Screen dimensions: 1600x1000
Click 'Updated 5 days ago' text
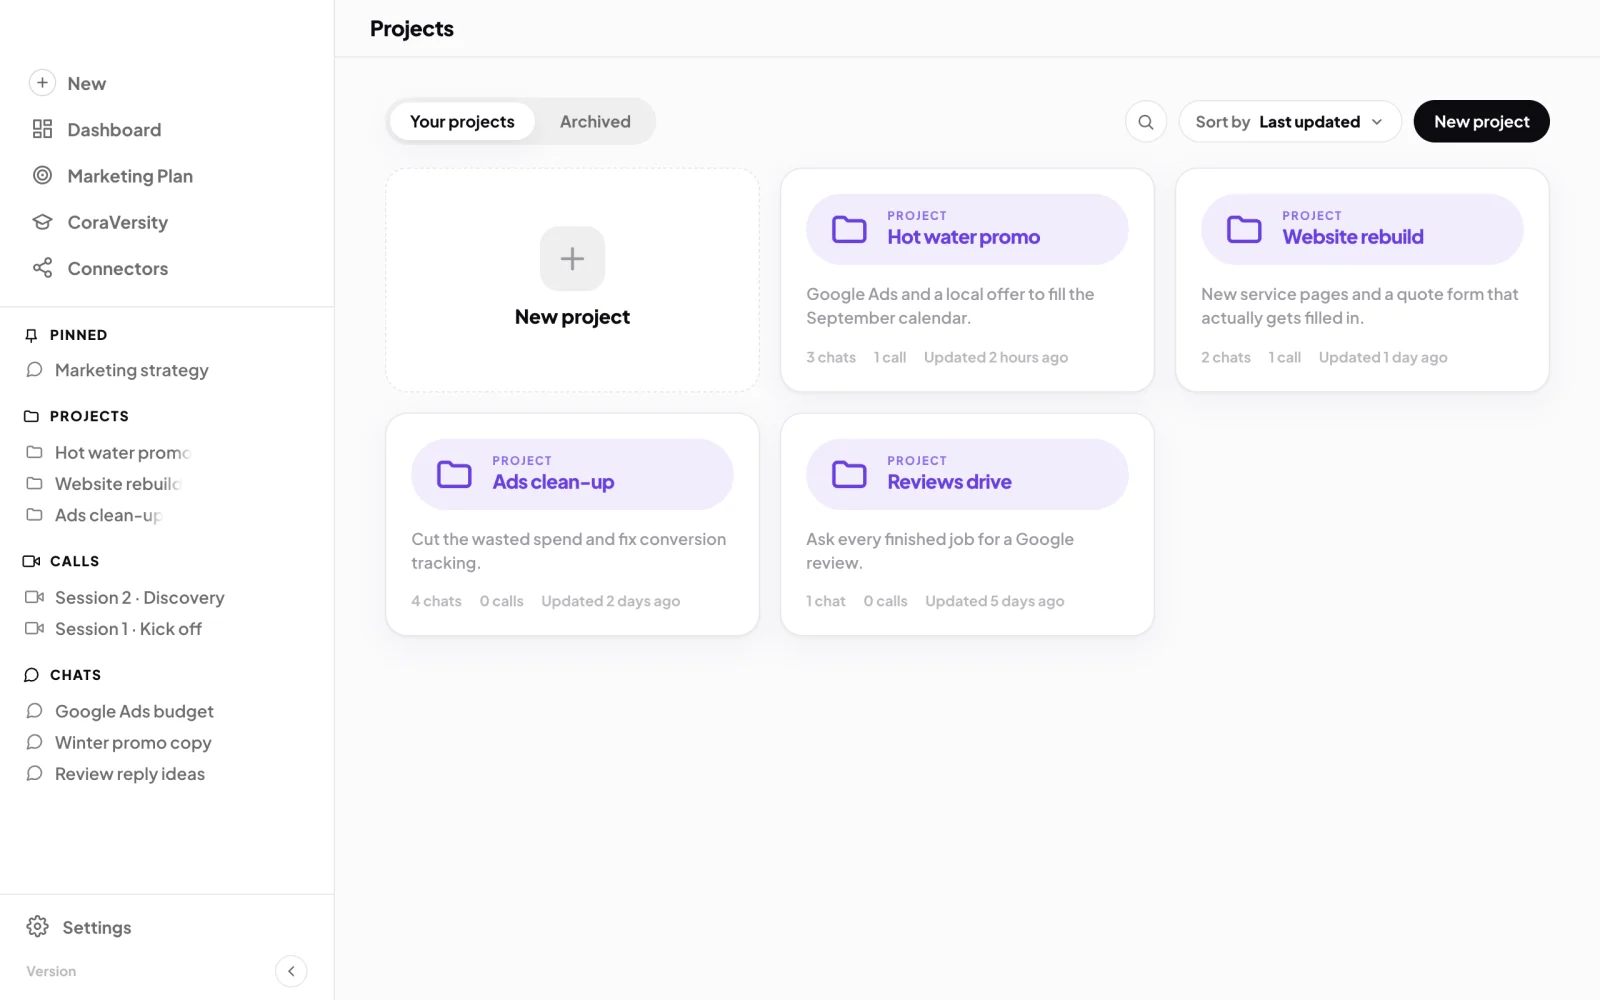(x=995, y=601)
